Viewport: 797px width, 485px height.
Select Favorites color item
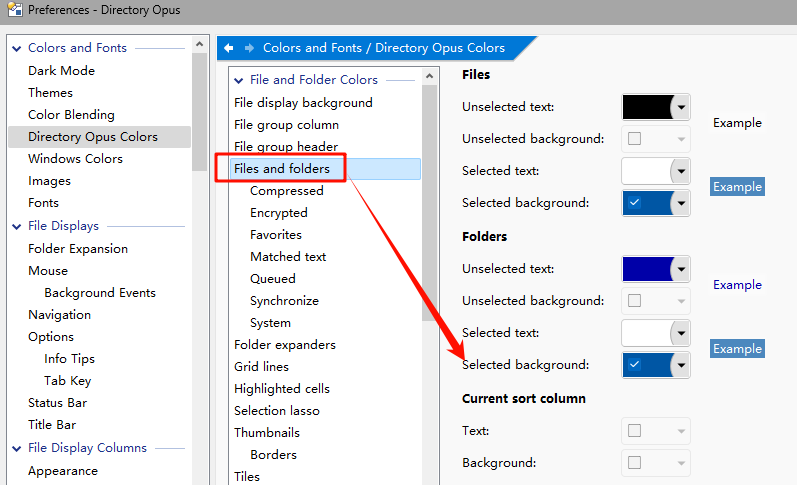point(276,234)
